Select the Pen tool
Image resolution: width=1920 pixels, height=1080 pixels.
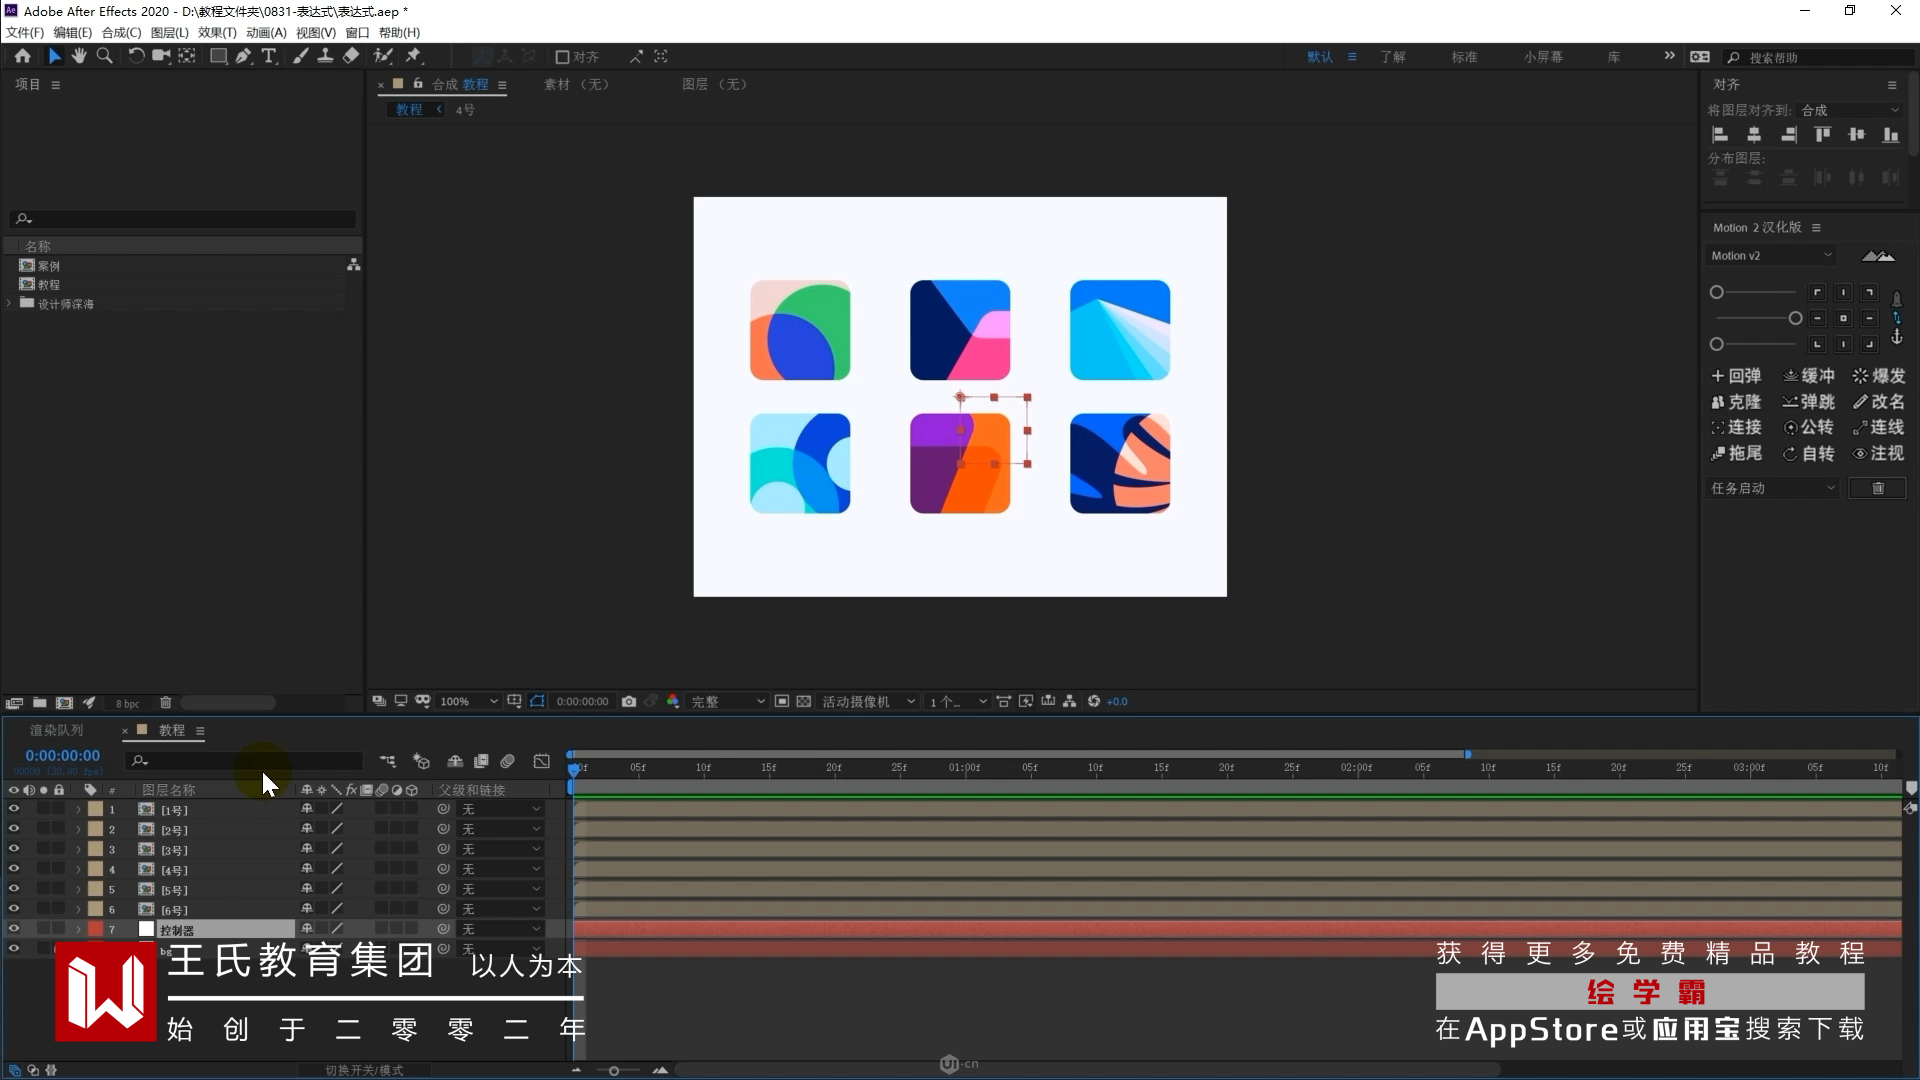pos(243,56)
